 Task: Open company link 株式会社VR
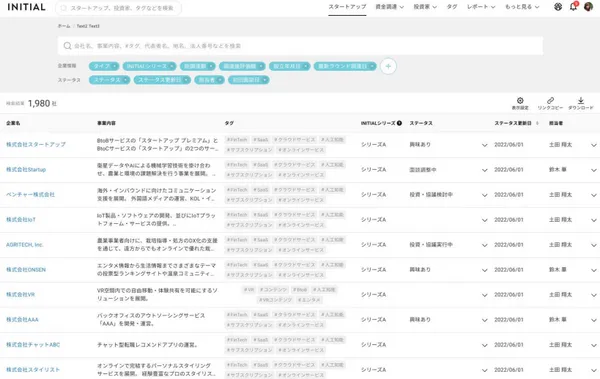coord(21,294)
